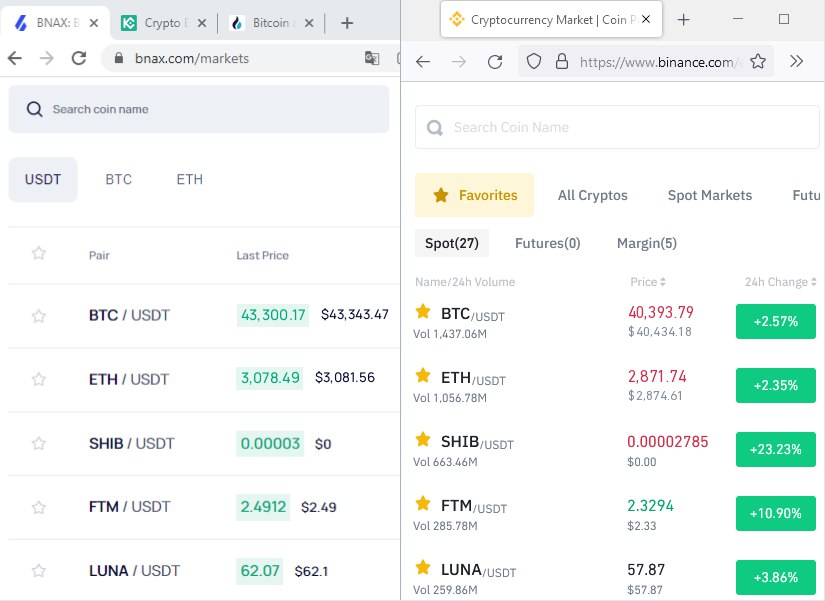Viewport: 825px width, 601px height.
Task: Focus the Search Coin Name field on Binance
Action: (x=617, y=127)
